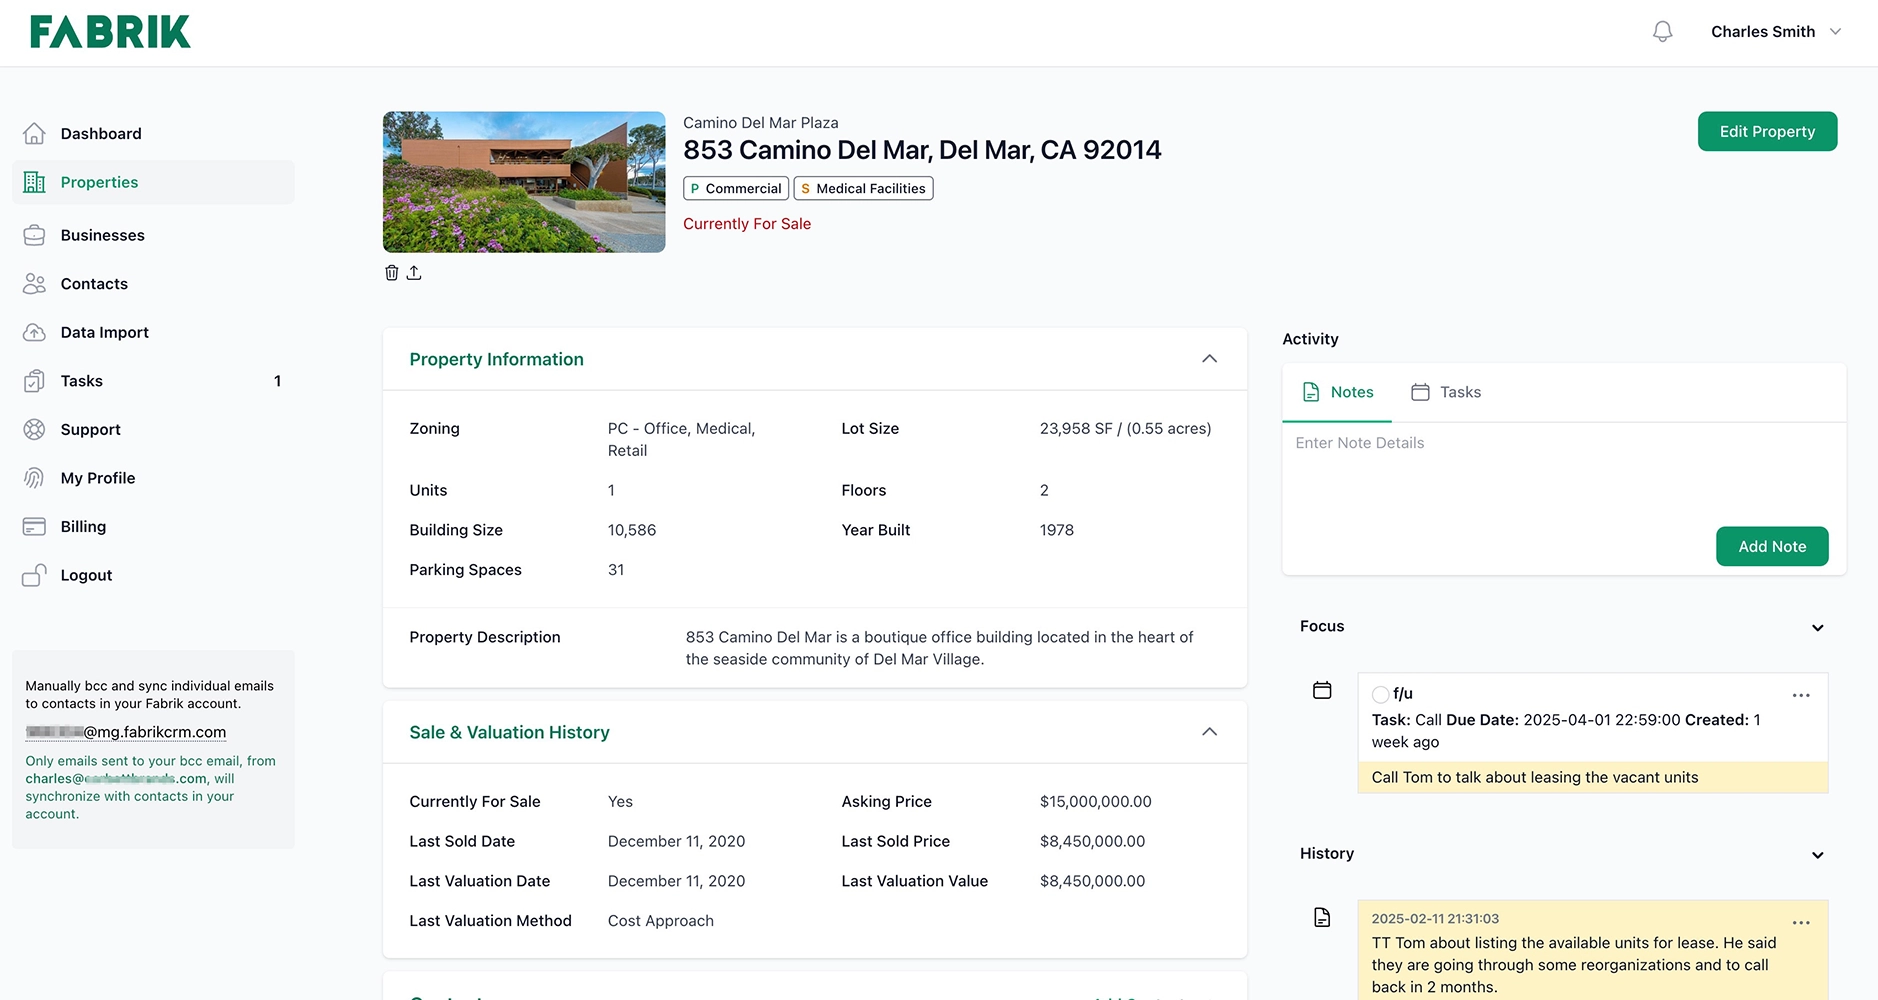Upload a property photo with upload icon
1878x1000 pixels.
click(x=414, y=272)
